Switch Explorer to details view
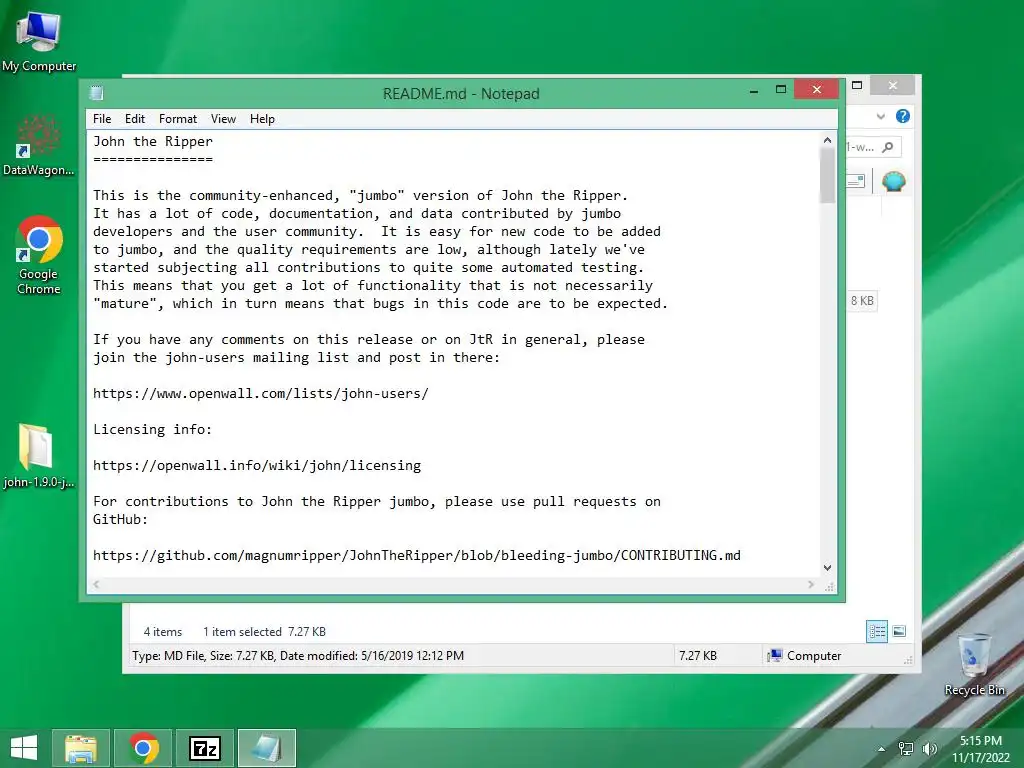The width and height of the screenshot is (1024, 768). 877,632
